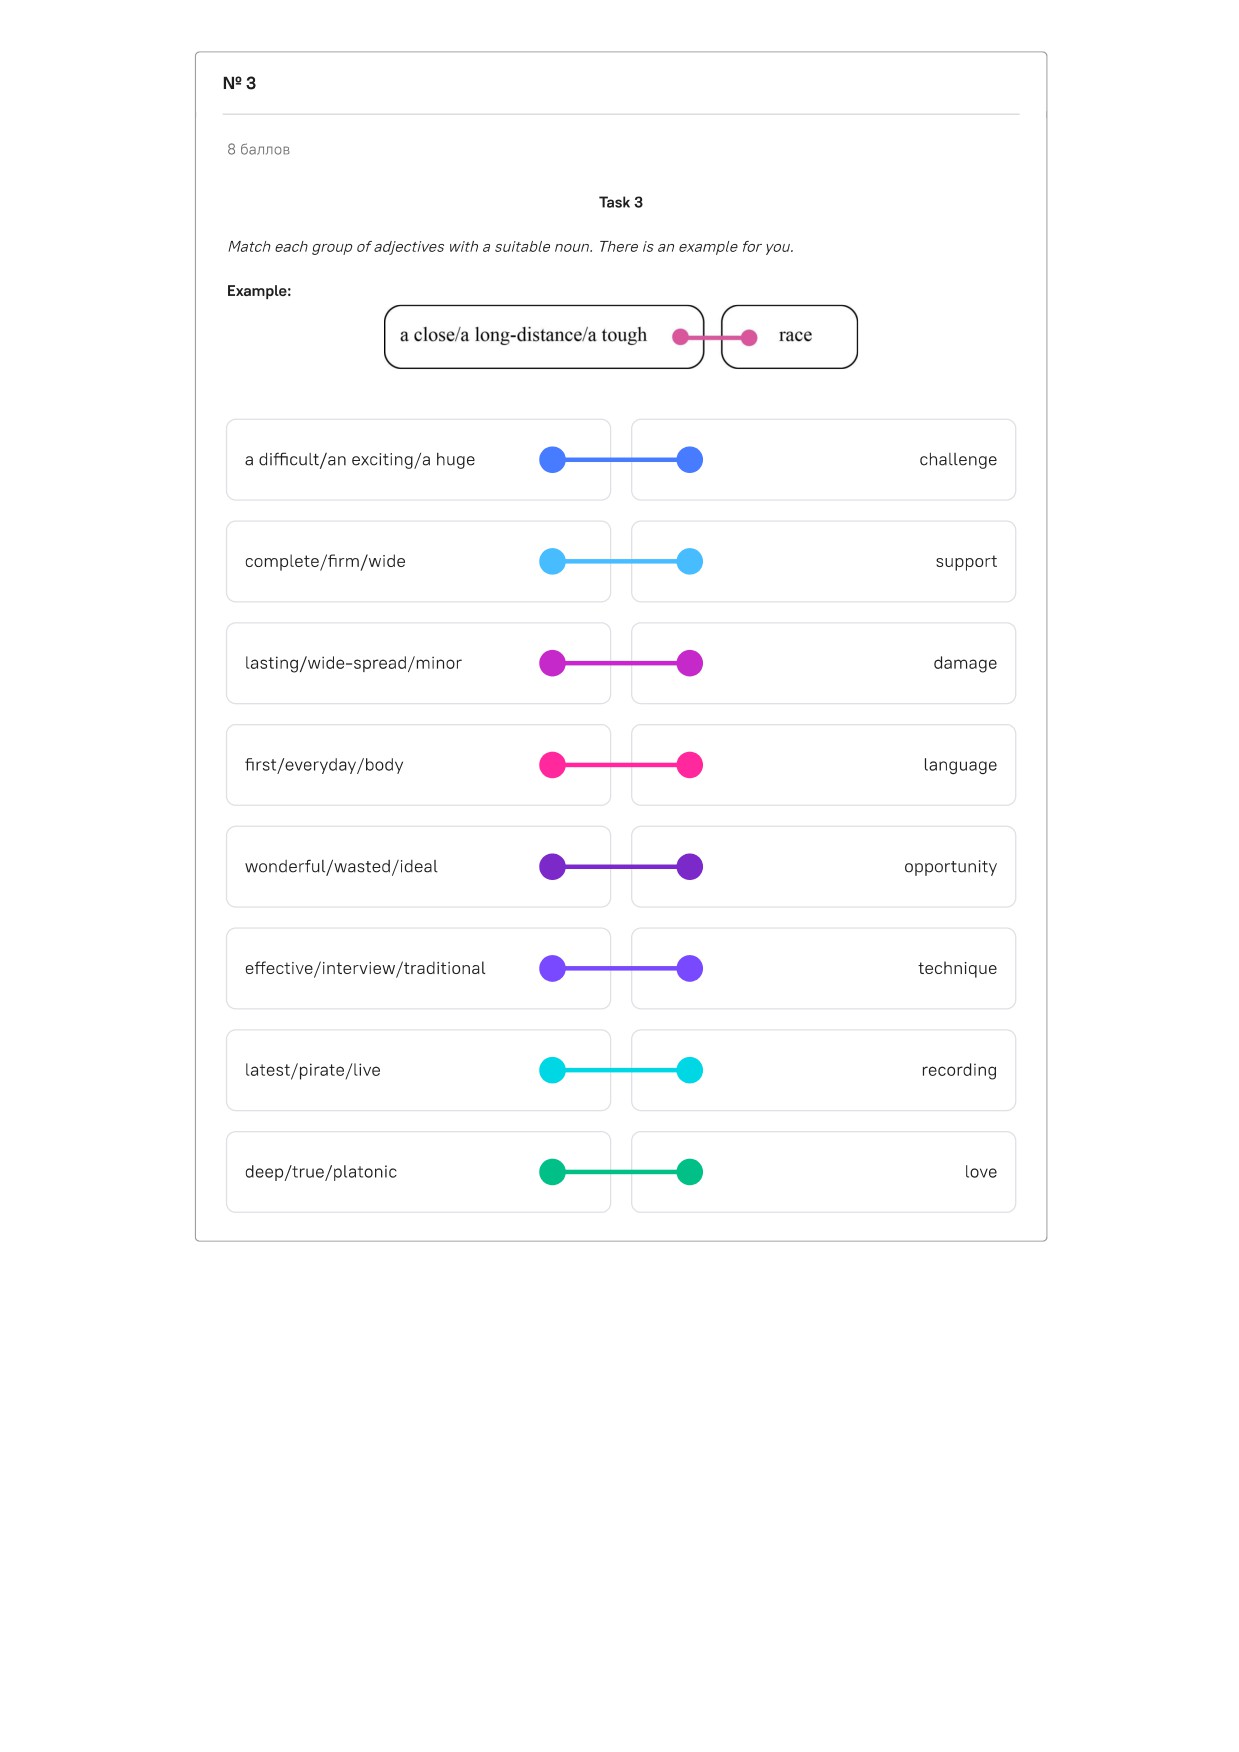Select the 'effective/interview/traditional' card

pyautogui.click(x=418, y=968)
